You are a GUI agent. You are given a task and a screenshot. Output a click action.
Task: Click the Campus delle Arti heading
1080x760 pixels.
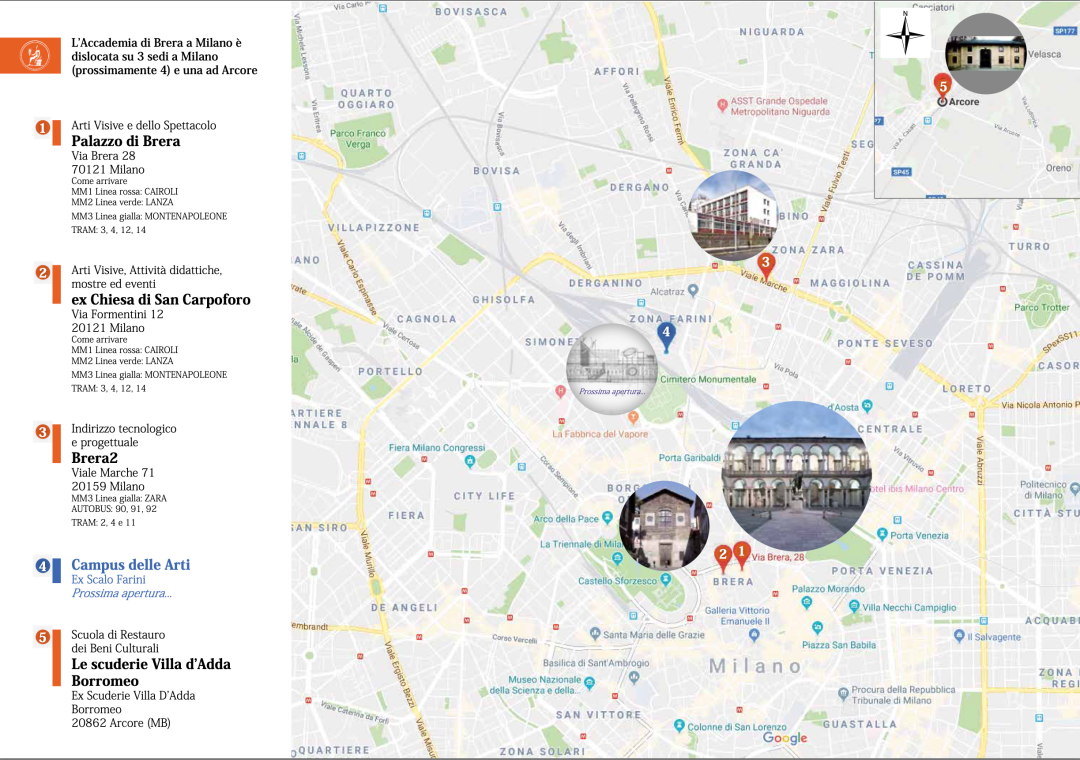(131, 564)
